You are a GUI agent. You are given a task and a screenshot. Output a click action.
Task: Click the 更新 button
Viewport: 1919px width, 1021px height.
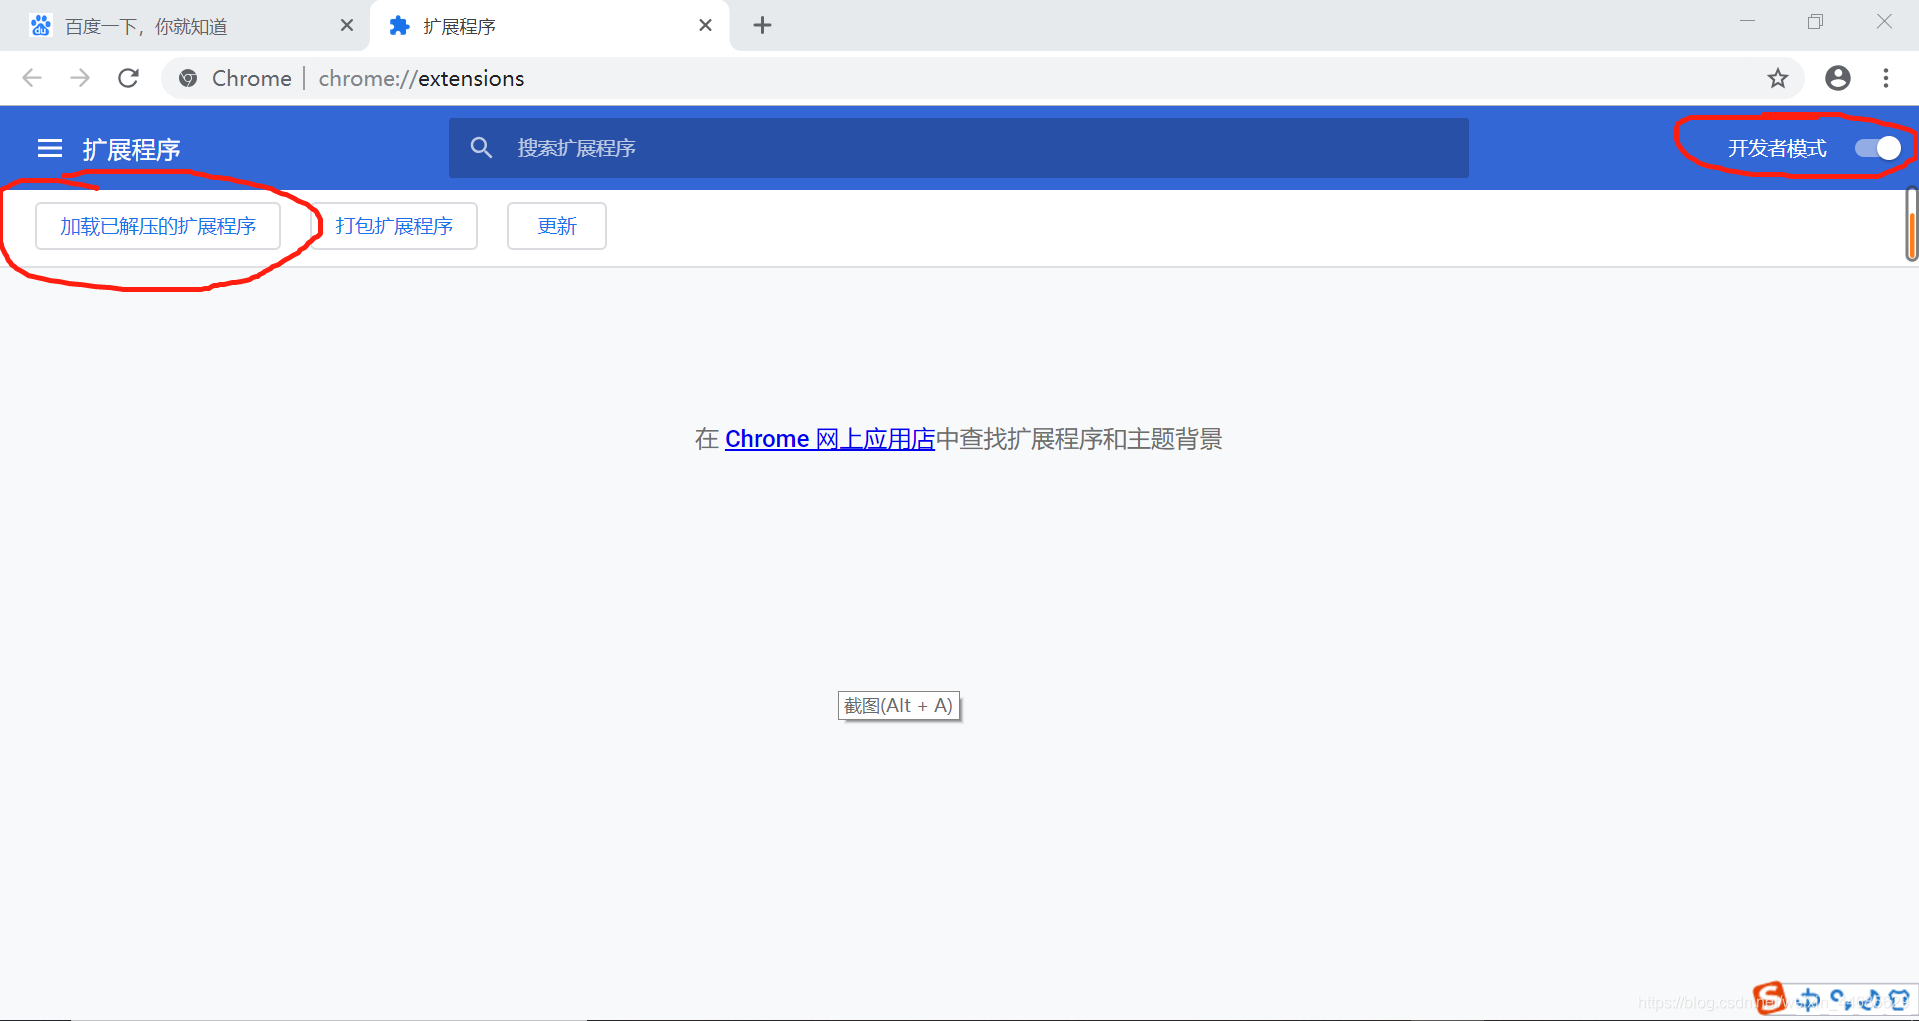pos(557,226)
